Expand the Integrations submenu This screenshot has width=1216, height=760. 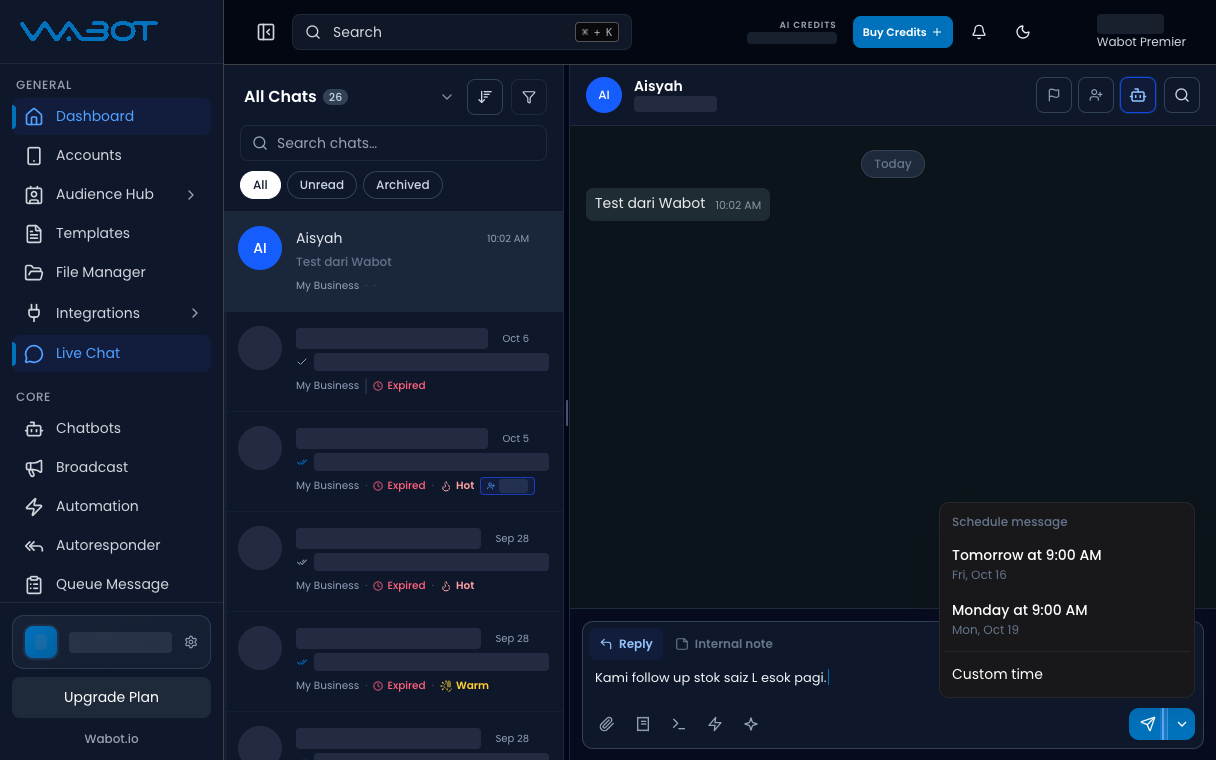click(194, 313)
